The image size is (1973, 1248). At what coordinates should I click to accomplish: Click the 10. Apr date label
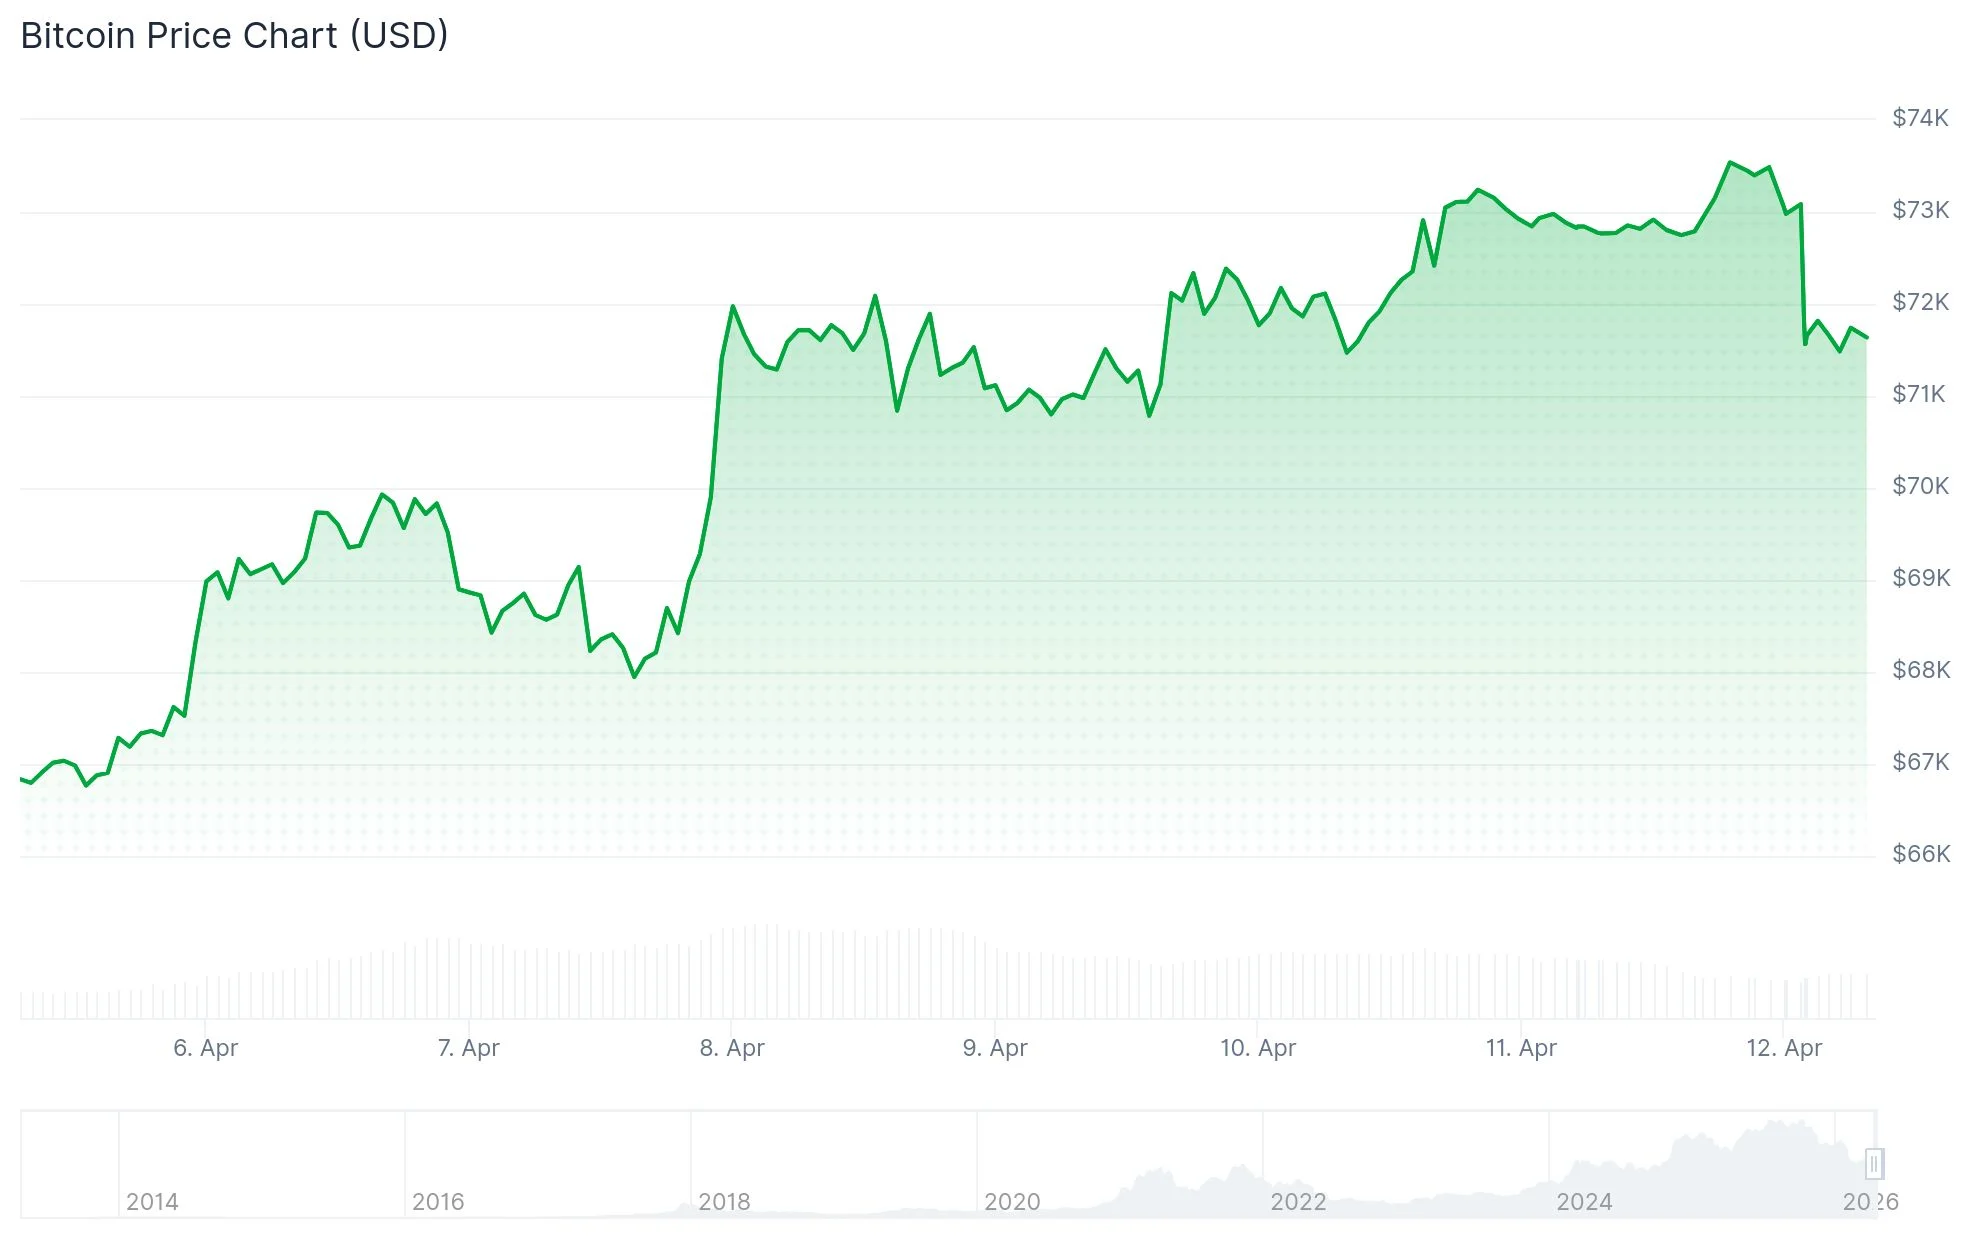tap(1258, 1048)
